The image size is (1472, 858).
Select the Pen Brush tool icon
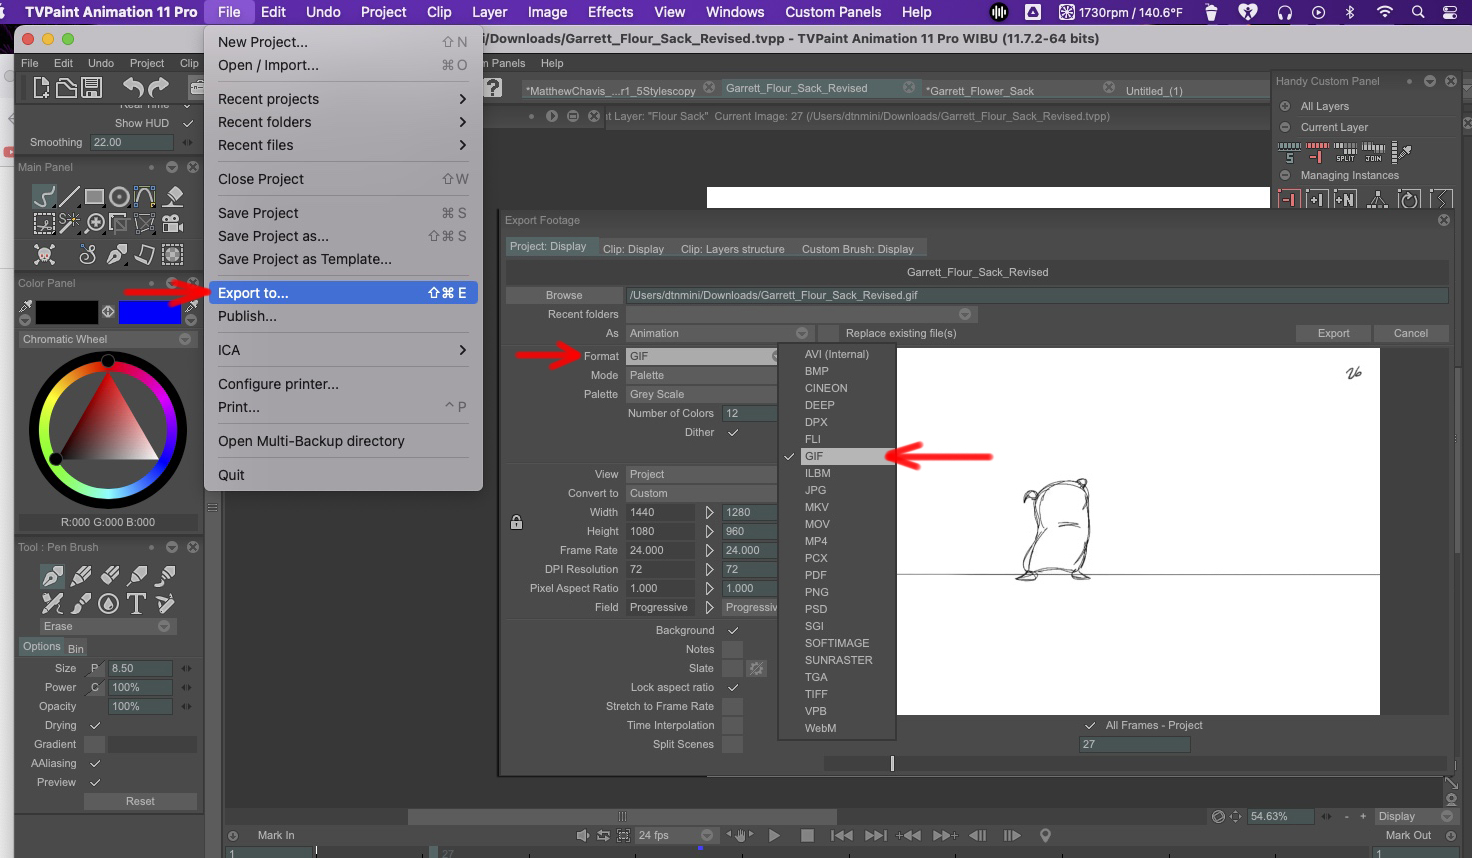(52, 575)
